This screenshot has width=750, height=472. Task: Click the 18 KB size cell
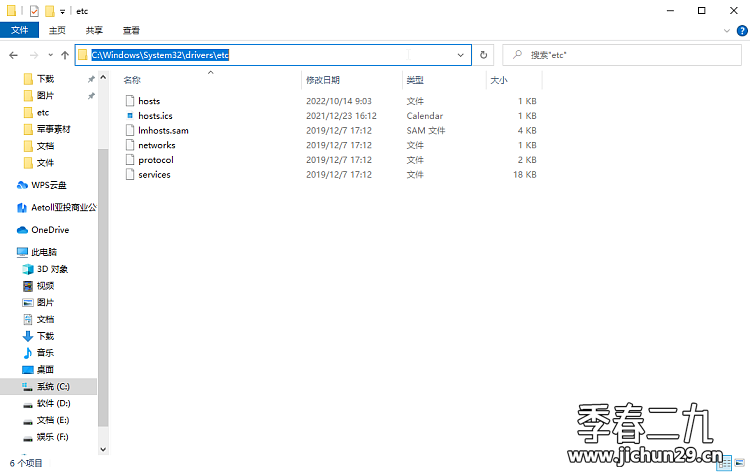click(x=525, y=175)
